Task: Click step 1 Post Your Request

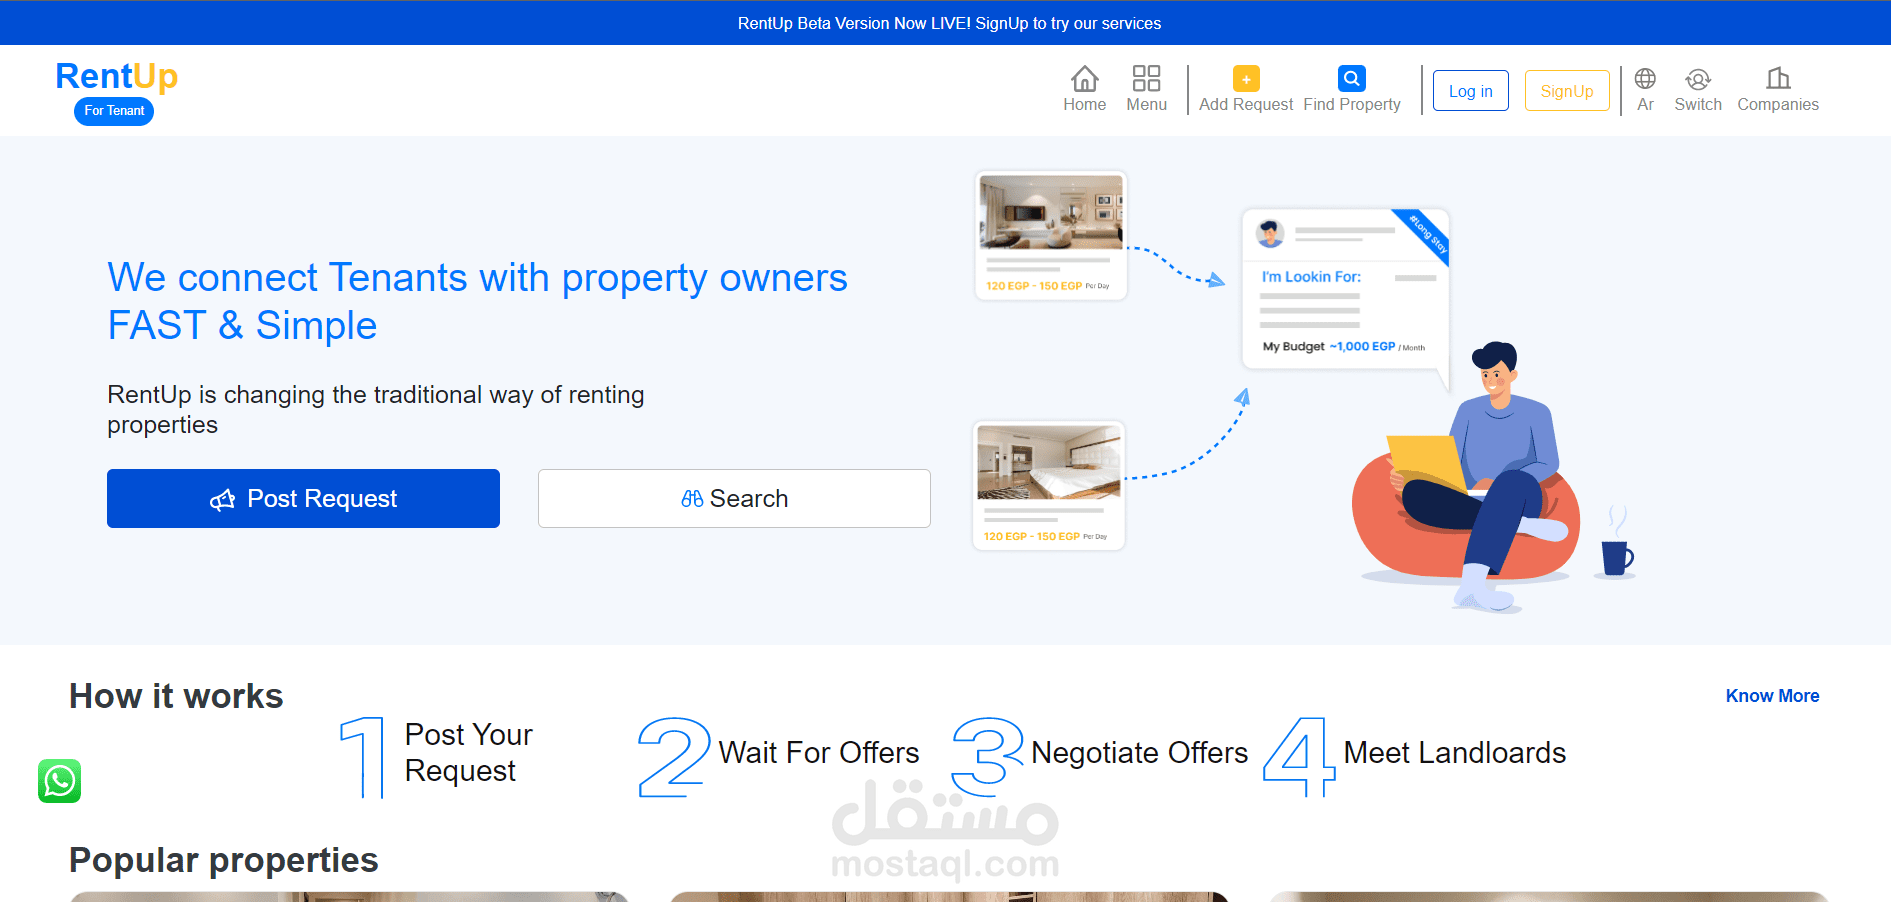Action: [437, 756]
